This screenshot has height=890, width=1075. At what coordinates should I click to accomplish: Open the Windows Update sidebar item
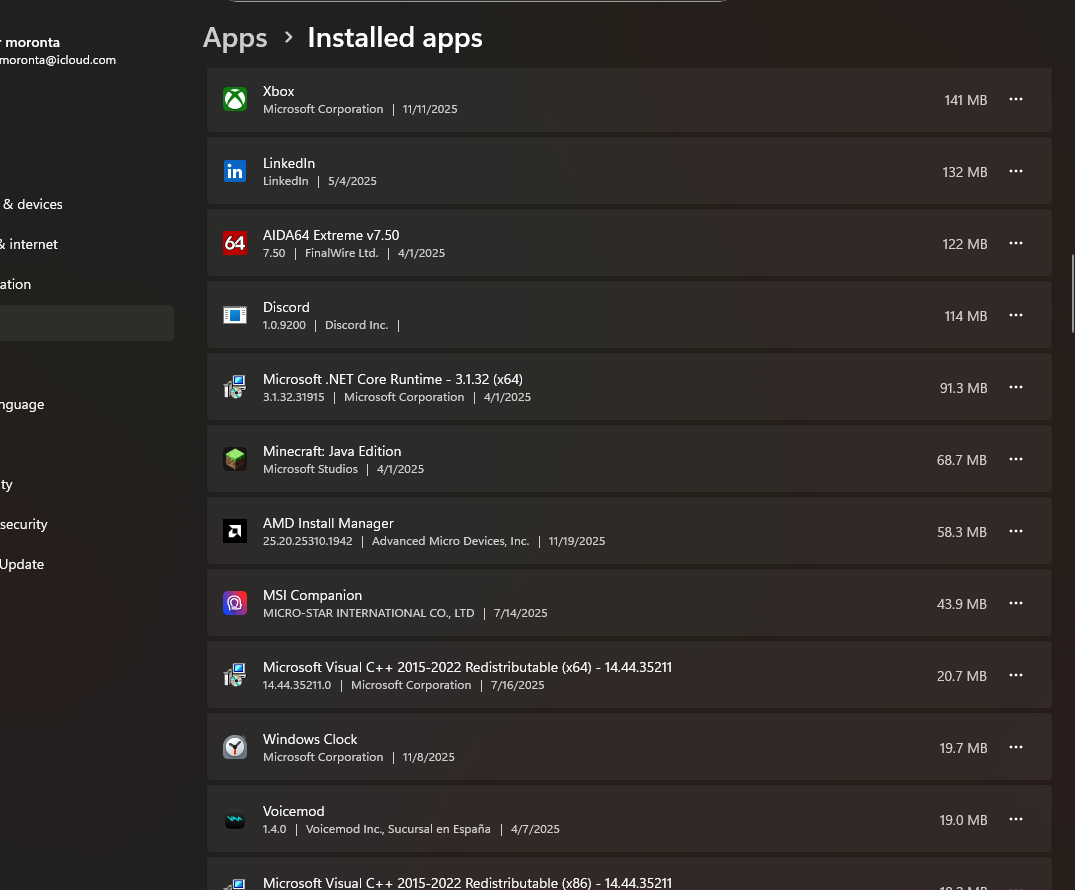(22, 564)
